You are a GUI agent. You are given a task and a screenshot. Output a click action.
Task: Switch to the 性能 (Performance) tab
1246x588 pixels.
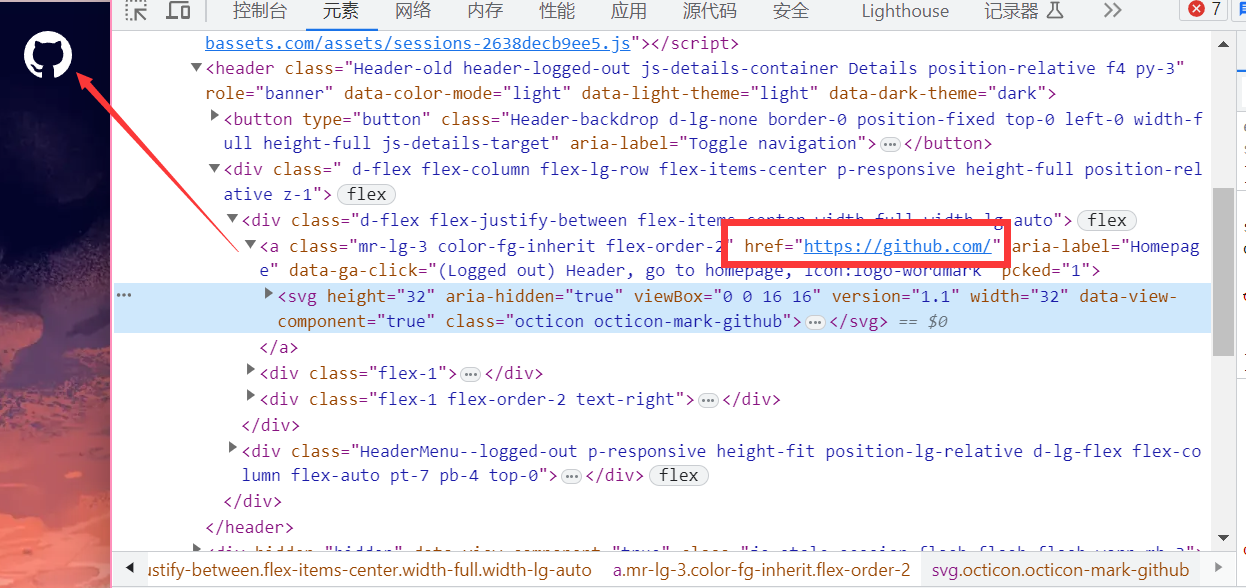557,11
